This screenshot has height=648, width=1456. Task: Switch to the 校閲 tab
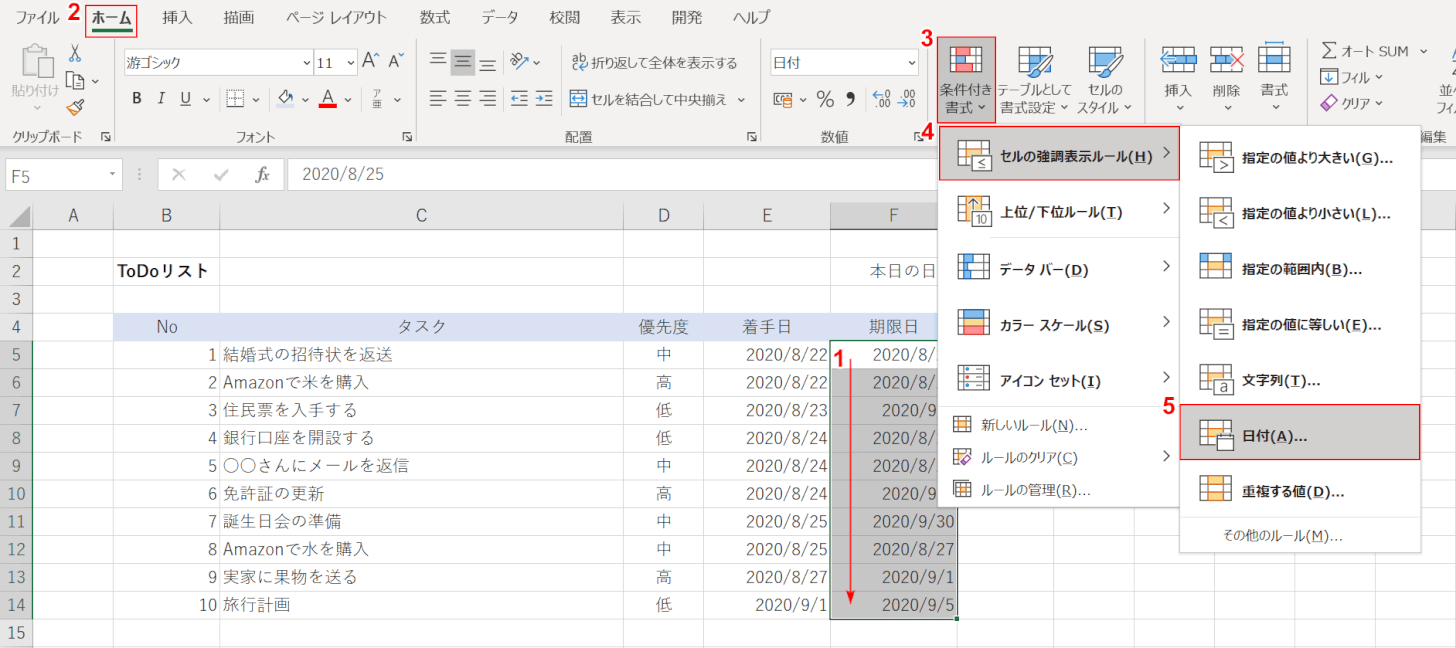point(564,17)
